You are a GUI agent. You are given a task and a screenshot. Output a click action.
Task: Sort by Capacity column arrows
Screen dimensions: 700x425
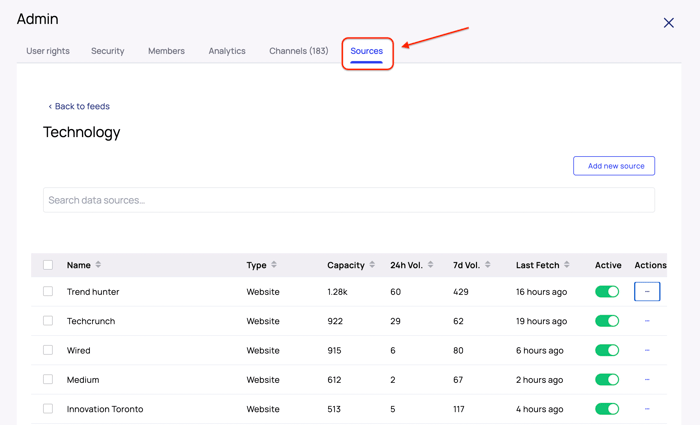tap(372, 265)
